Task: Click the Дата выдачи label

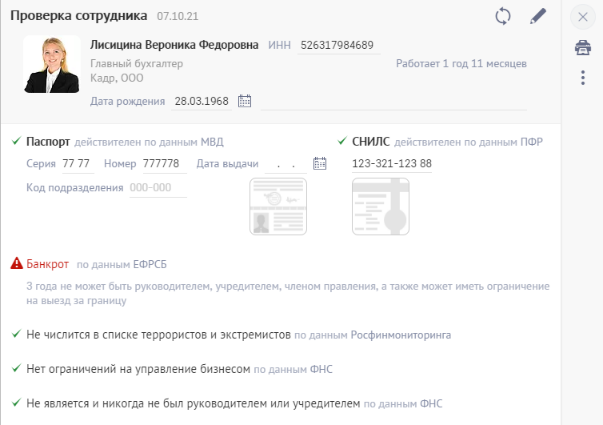Action: pyautogui.click(x=227, y=164)
